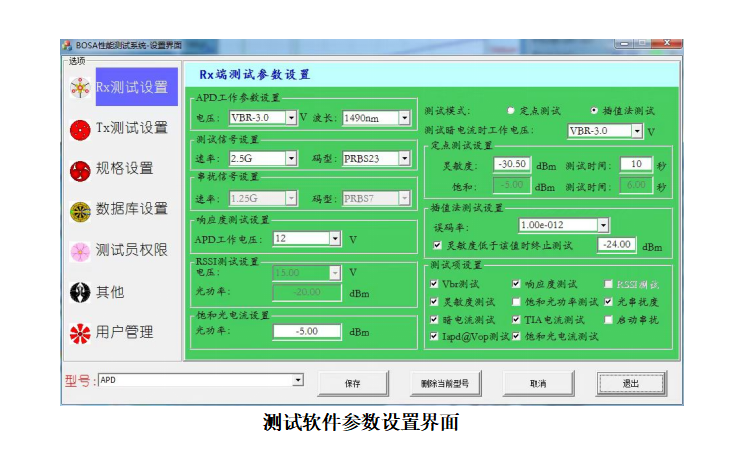Click the 数据库设置 dartboard icon
Screen dimensions: 750x461
[x=80, y=211]
